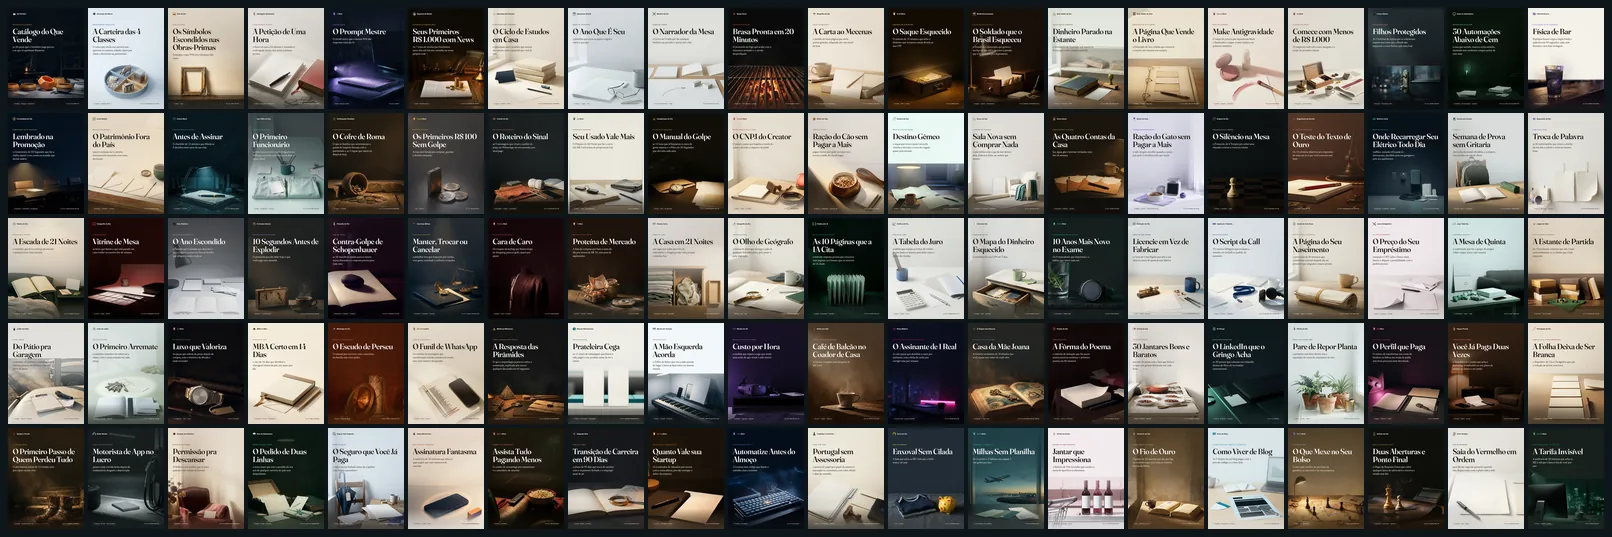Select 'Seus Primeiros R$ 1.000 com News' cover

pyautogui.click(x=445, y=59)
